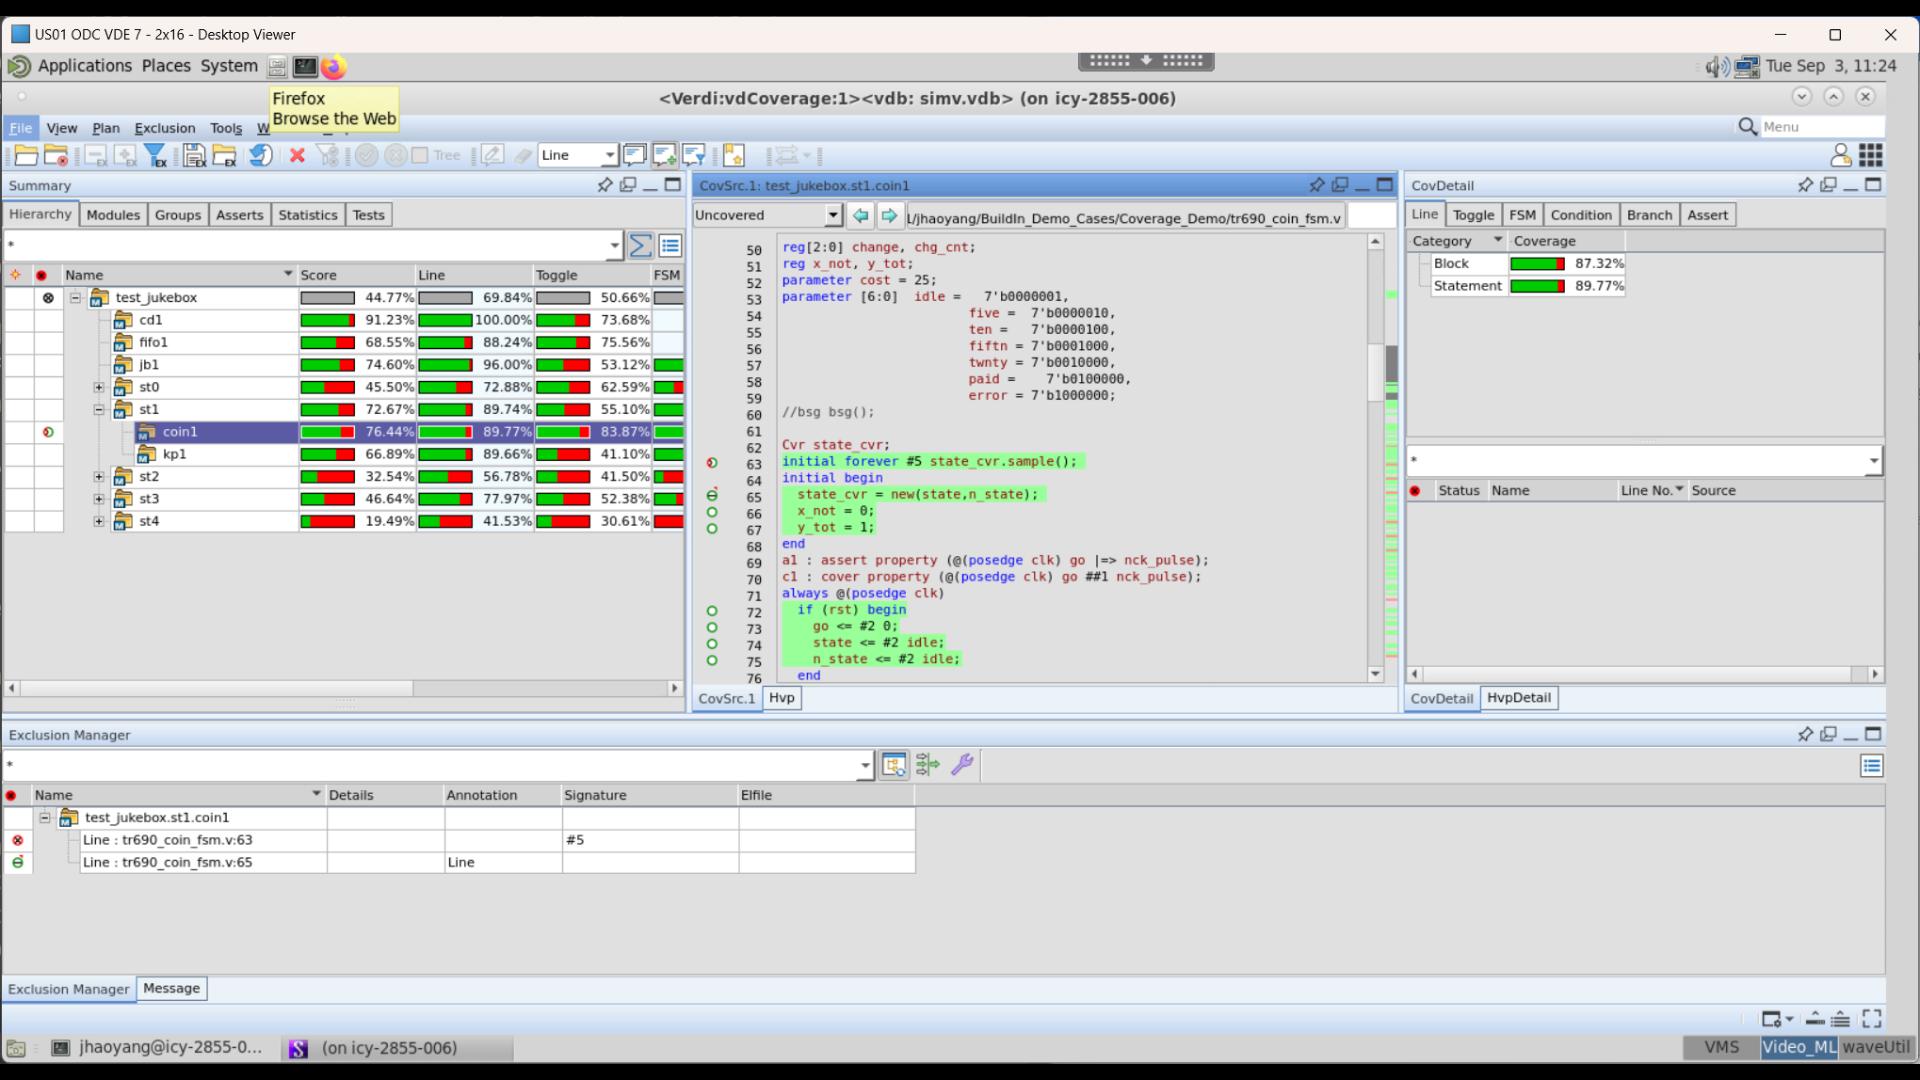Open the Line metric dropdown in toolbar
Viewport: 1920px width, 1080px height.
(608, 155)
